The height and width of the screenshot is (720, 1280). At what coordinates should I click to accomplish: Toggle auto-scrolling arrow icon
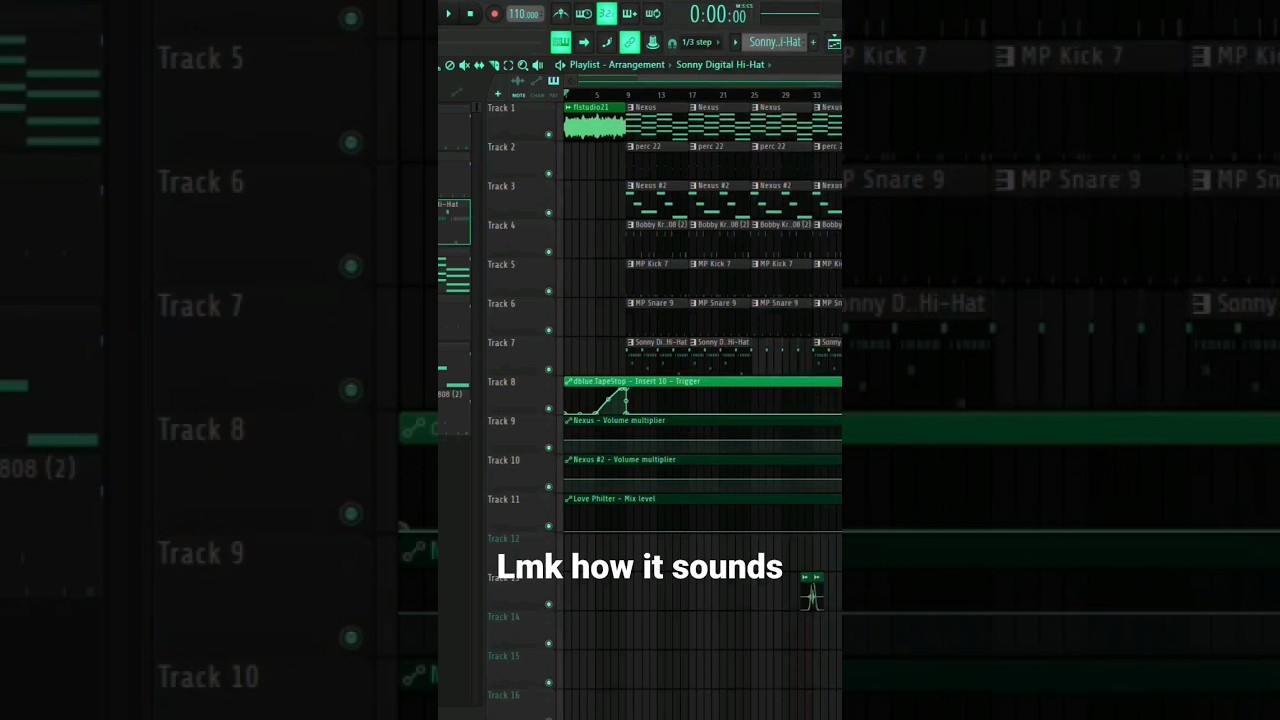click(x=584, y=42)
